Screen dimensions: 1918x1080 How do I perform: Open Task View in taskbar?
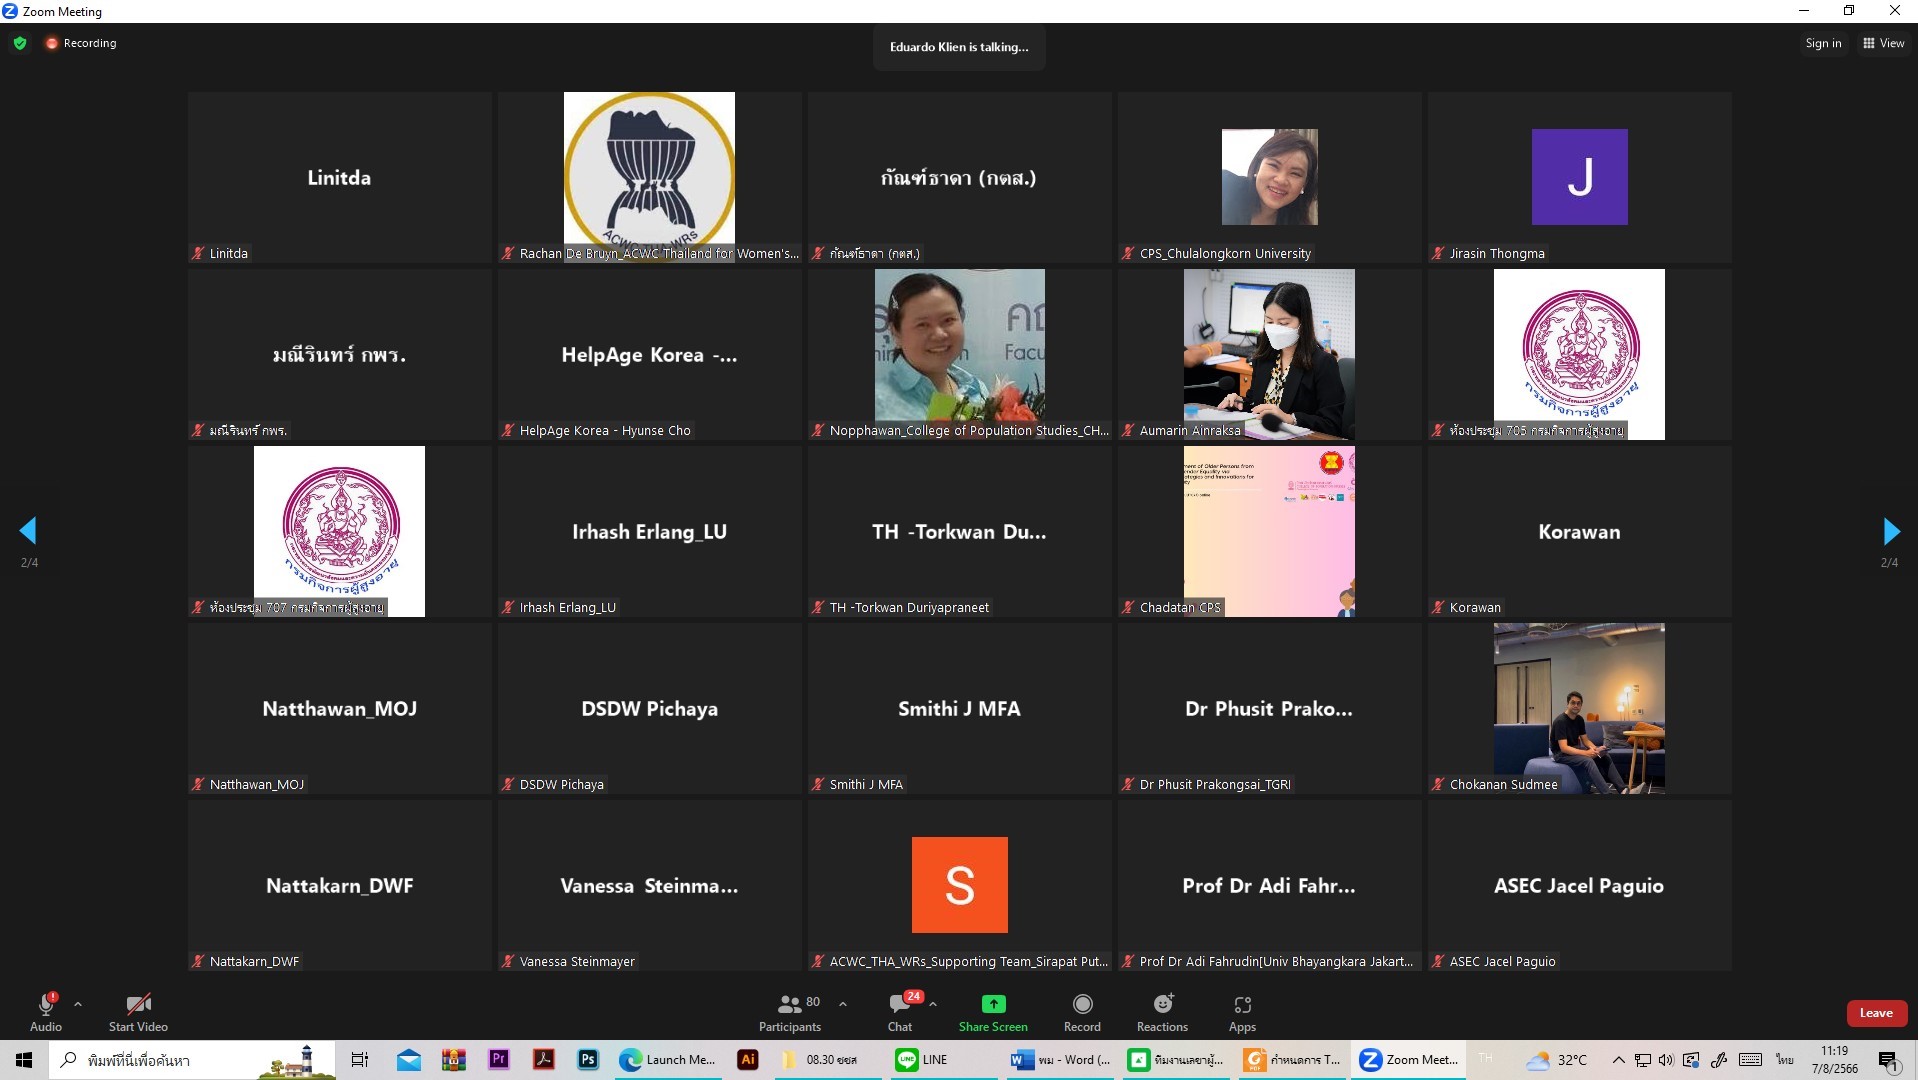click(360, 1060)
